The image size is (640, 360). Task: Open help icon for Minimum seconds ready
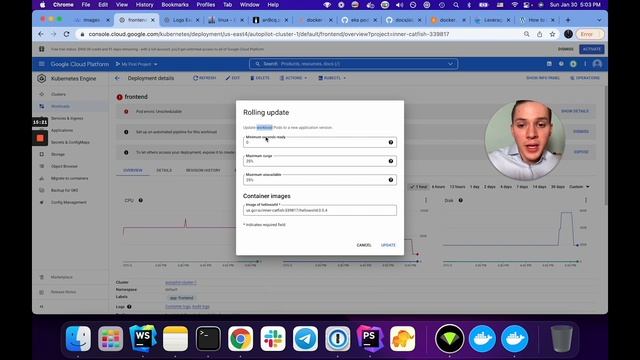tap(391, 142)
